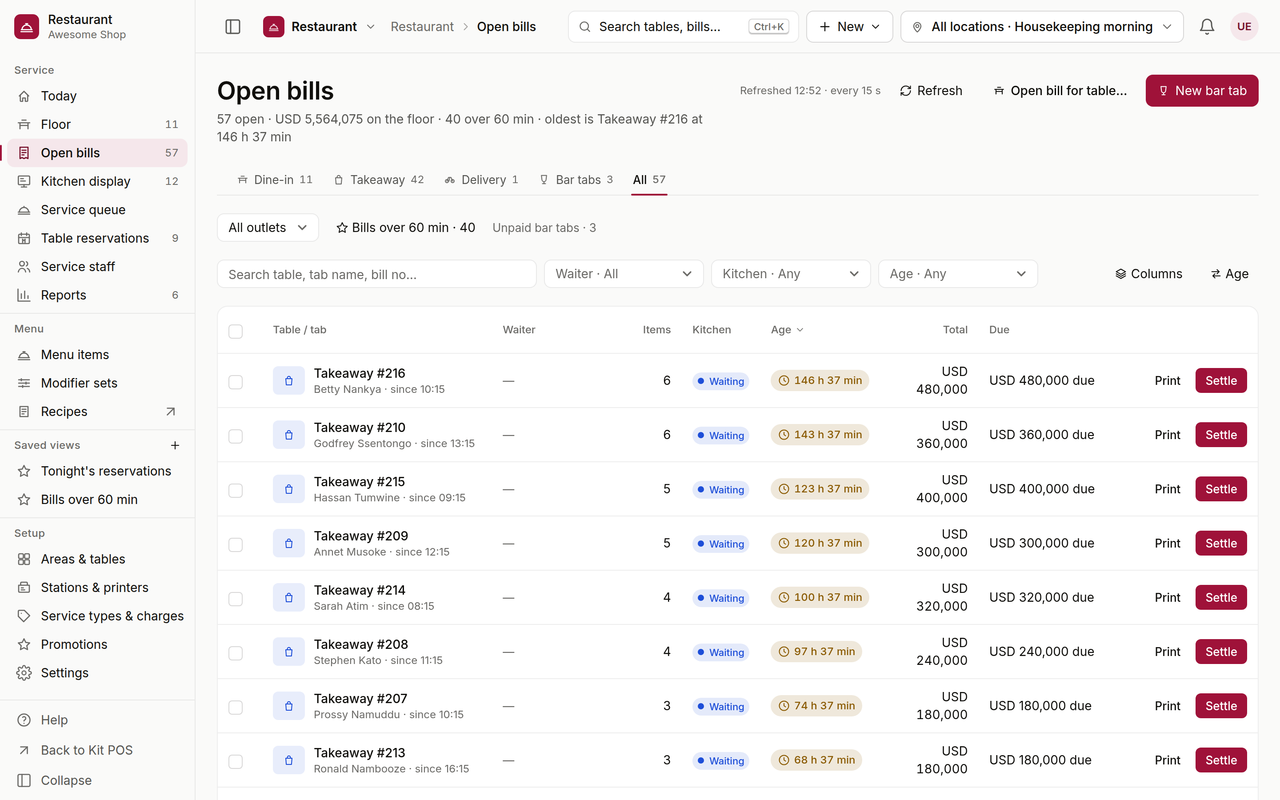Open the notifications bell
1280x800 pixels.
coord(1207,27)
